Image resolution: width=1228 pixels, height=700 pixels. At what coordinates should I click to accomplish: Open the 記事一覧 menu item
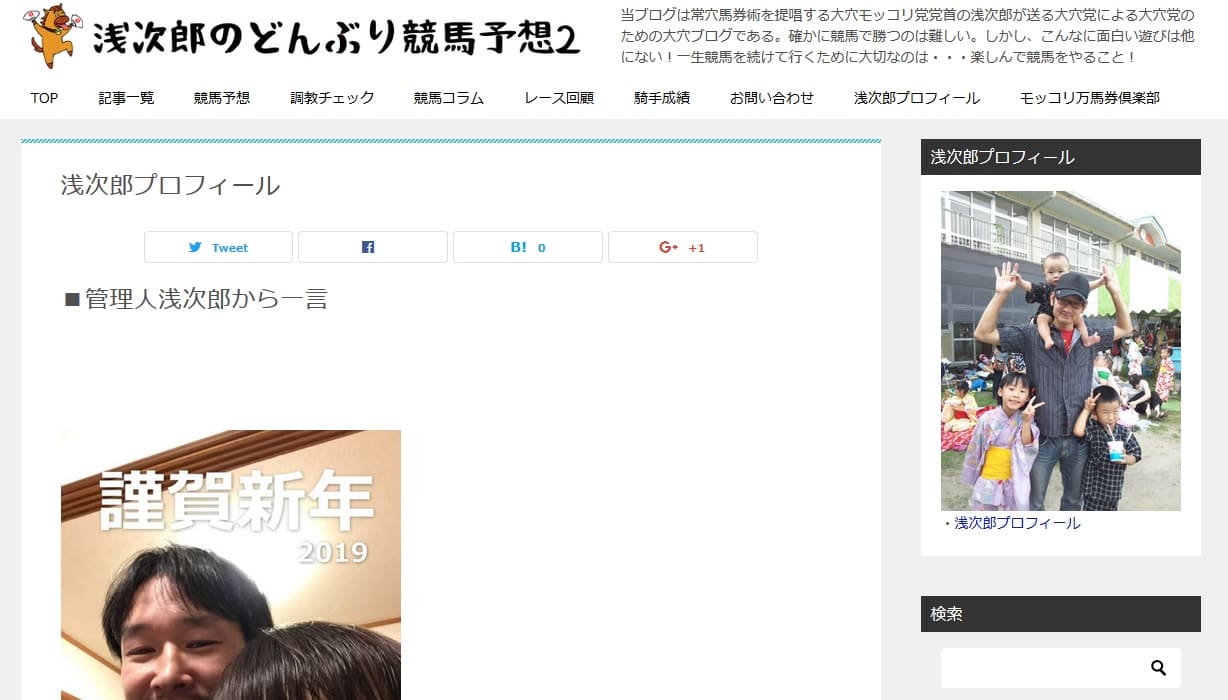tap(127, 98)
